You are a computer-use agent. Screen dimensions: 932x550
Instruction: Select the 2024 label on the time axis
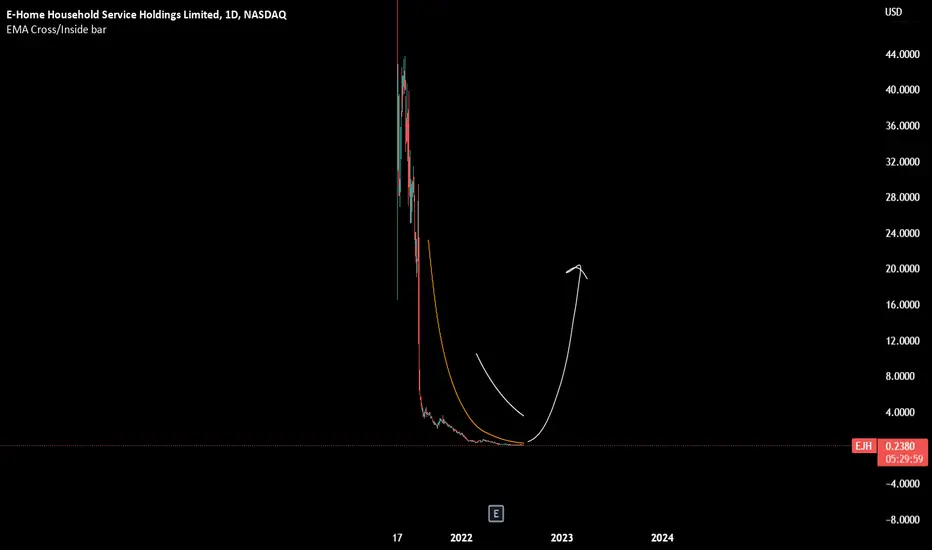662,538
